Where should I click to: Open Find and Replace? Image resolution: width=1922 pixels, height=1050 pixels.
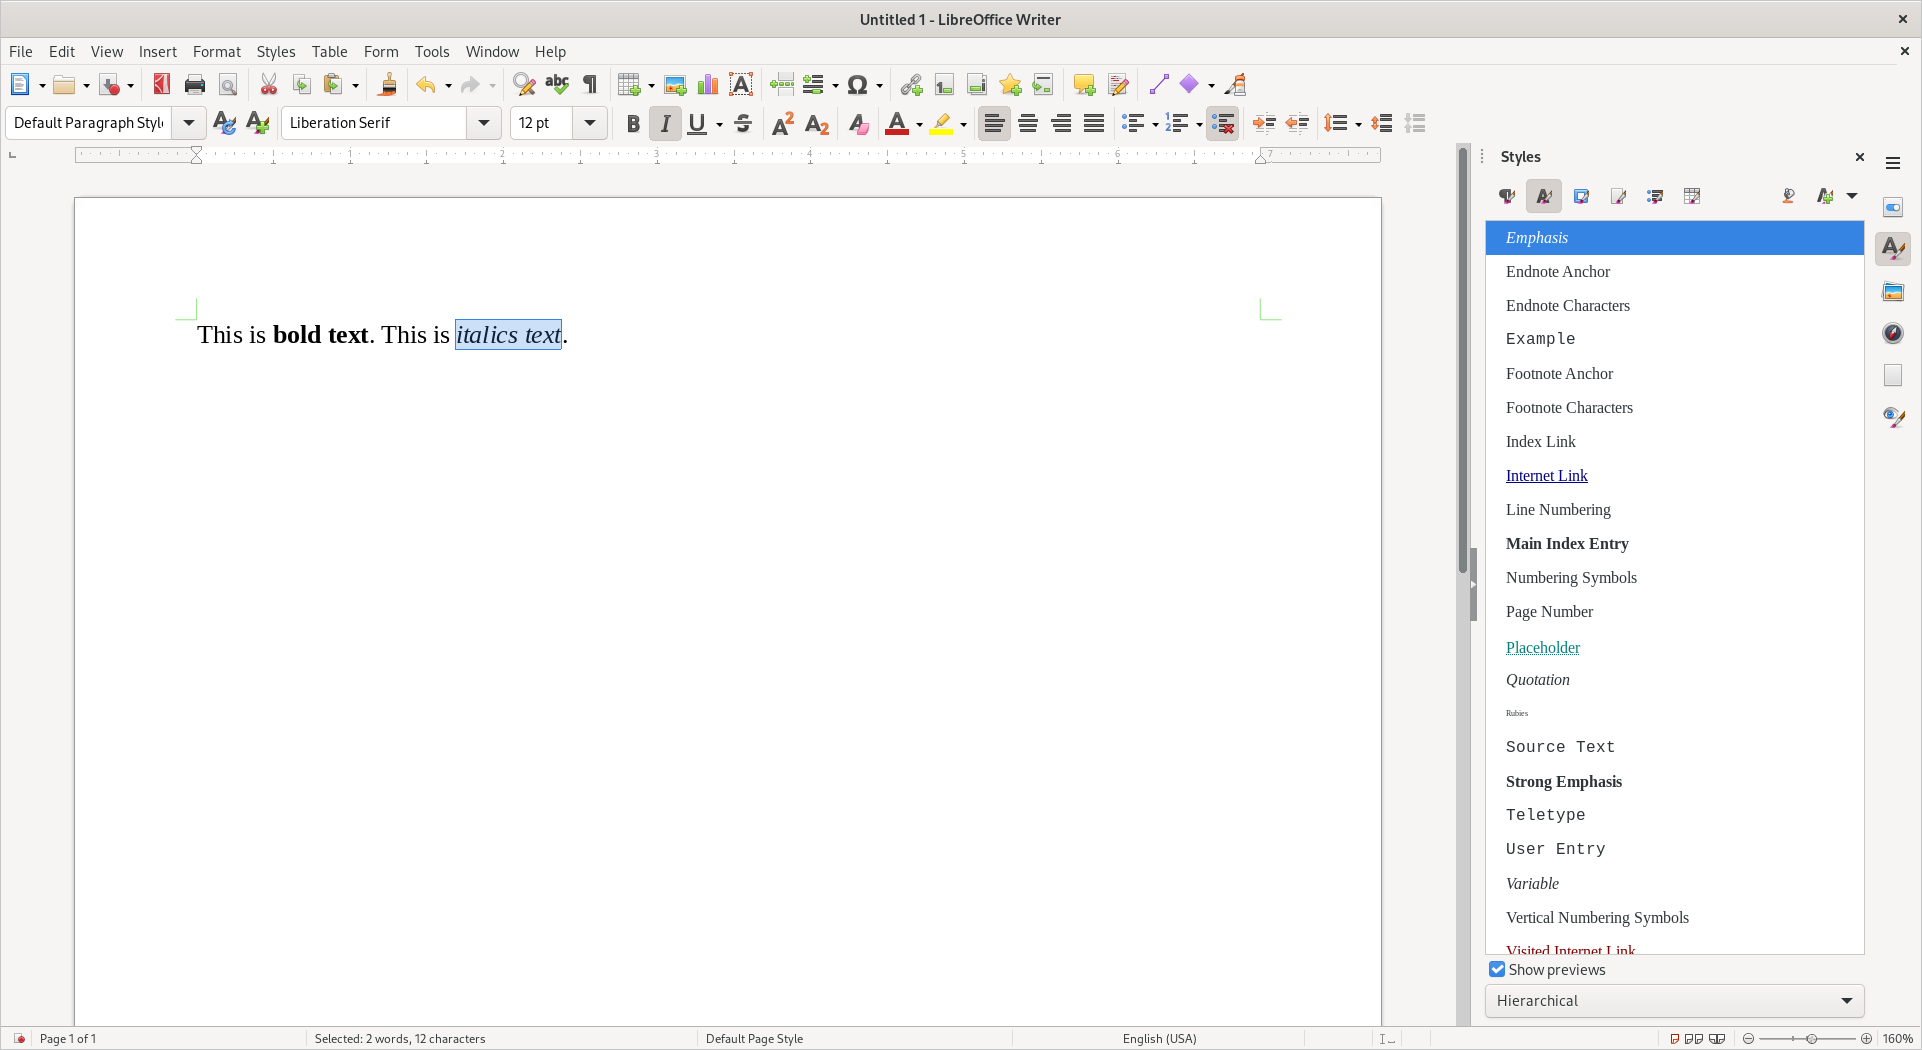[x=523, y=84]
